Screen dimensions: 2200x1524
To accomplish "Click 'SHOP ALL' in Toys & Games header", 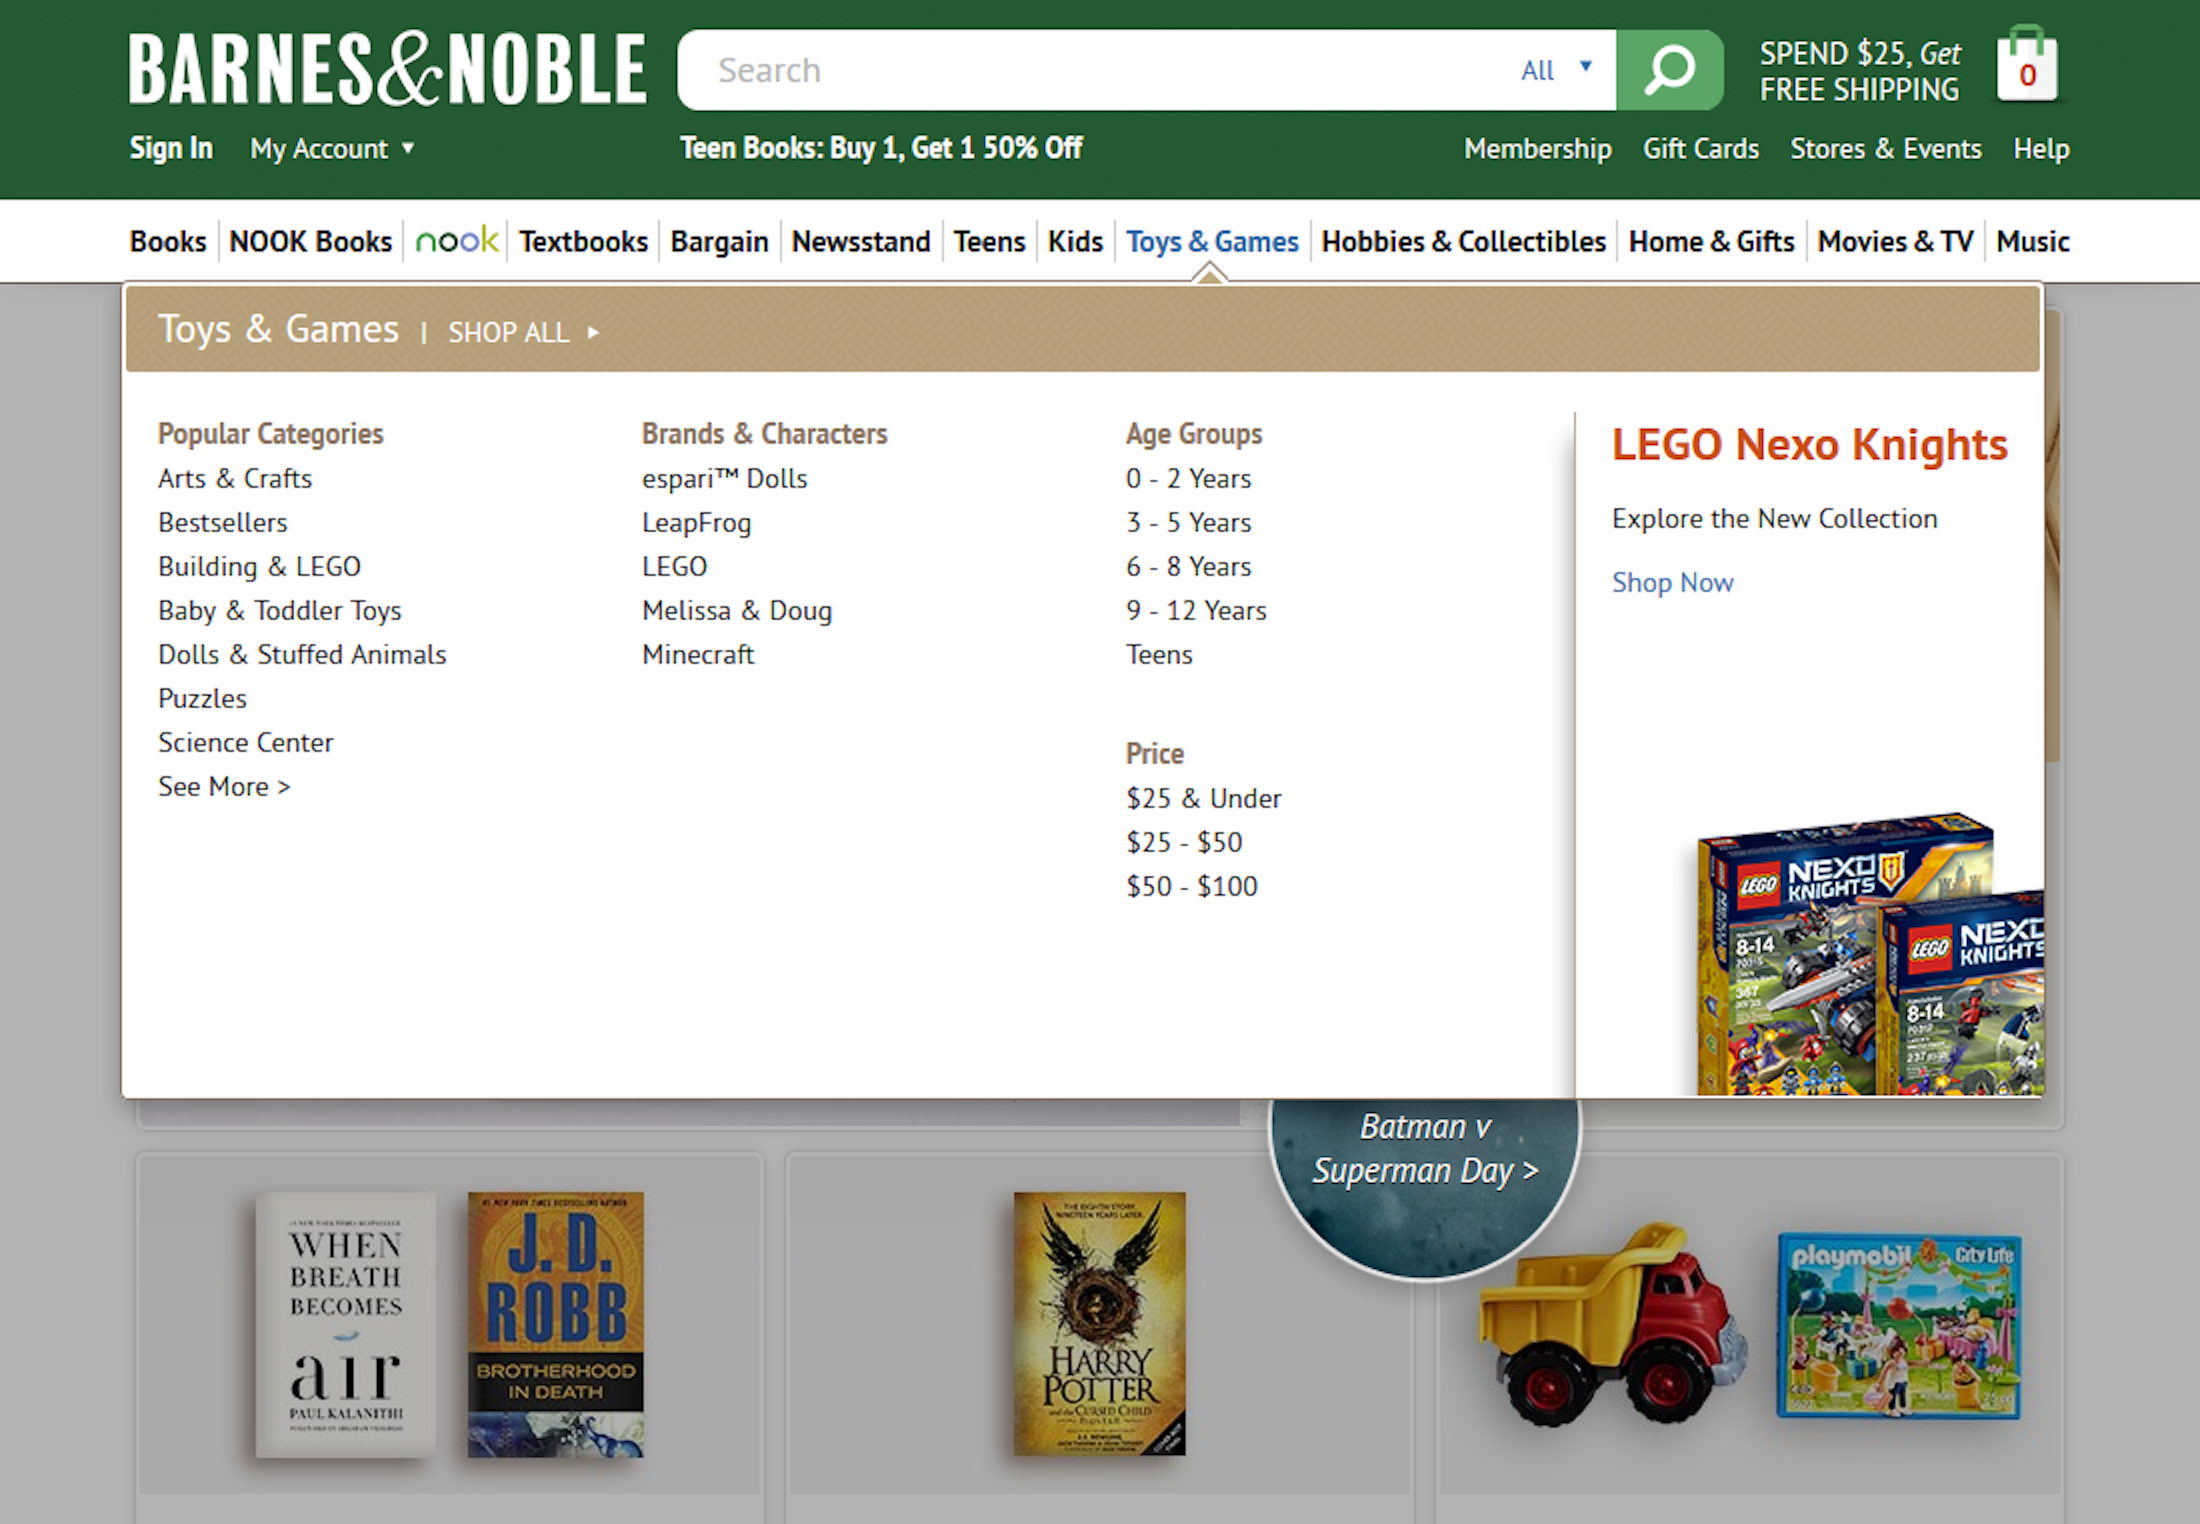I will coord(508,331).
